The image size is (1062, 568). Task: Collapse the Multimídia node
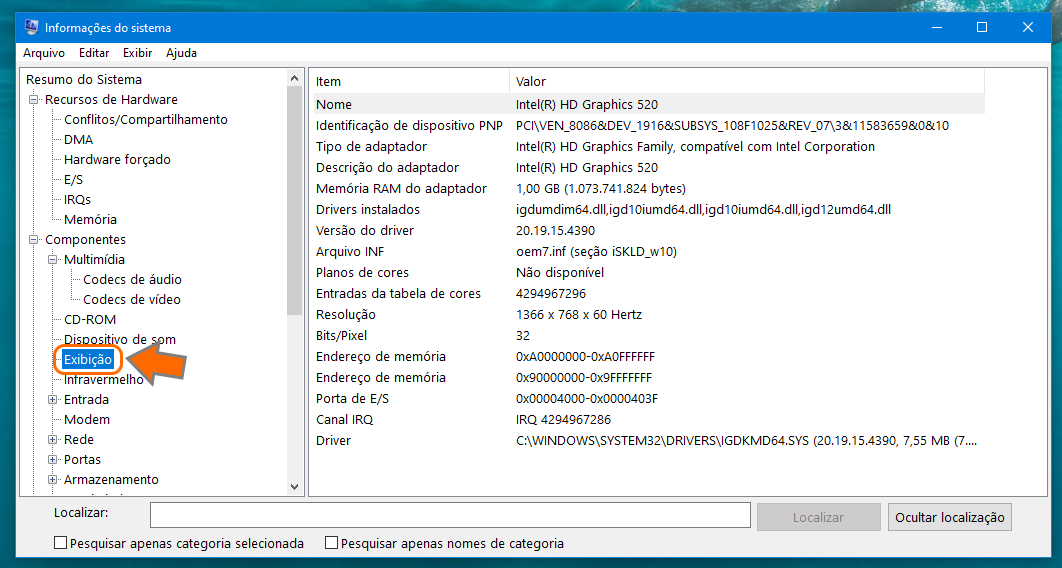click(x=52, y=259)
